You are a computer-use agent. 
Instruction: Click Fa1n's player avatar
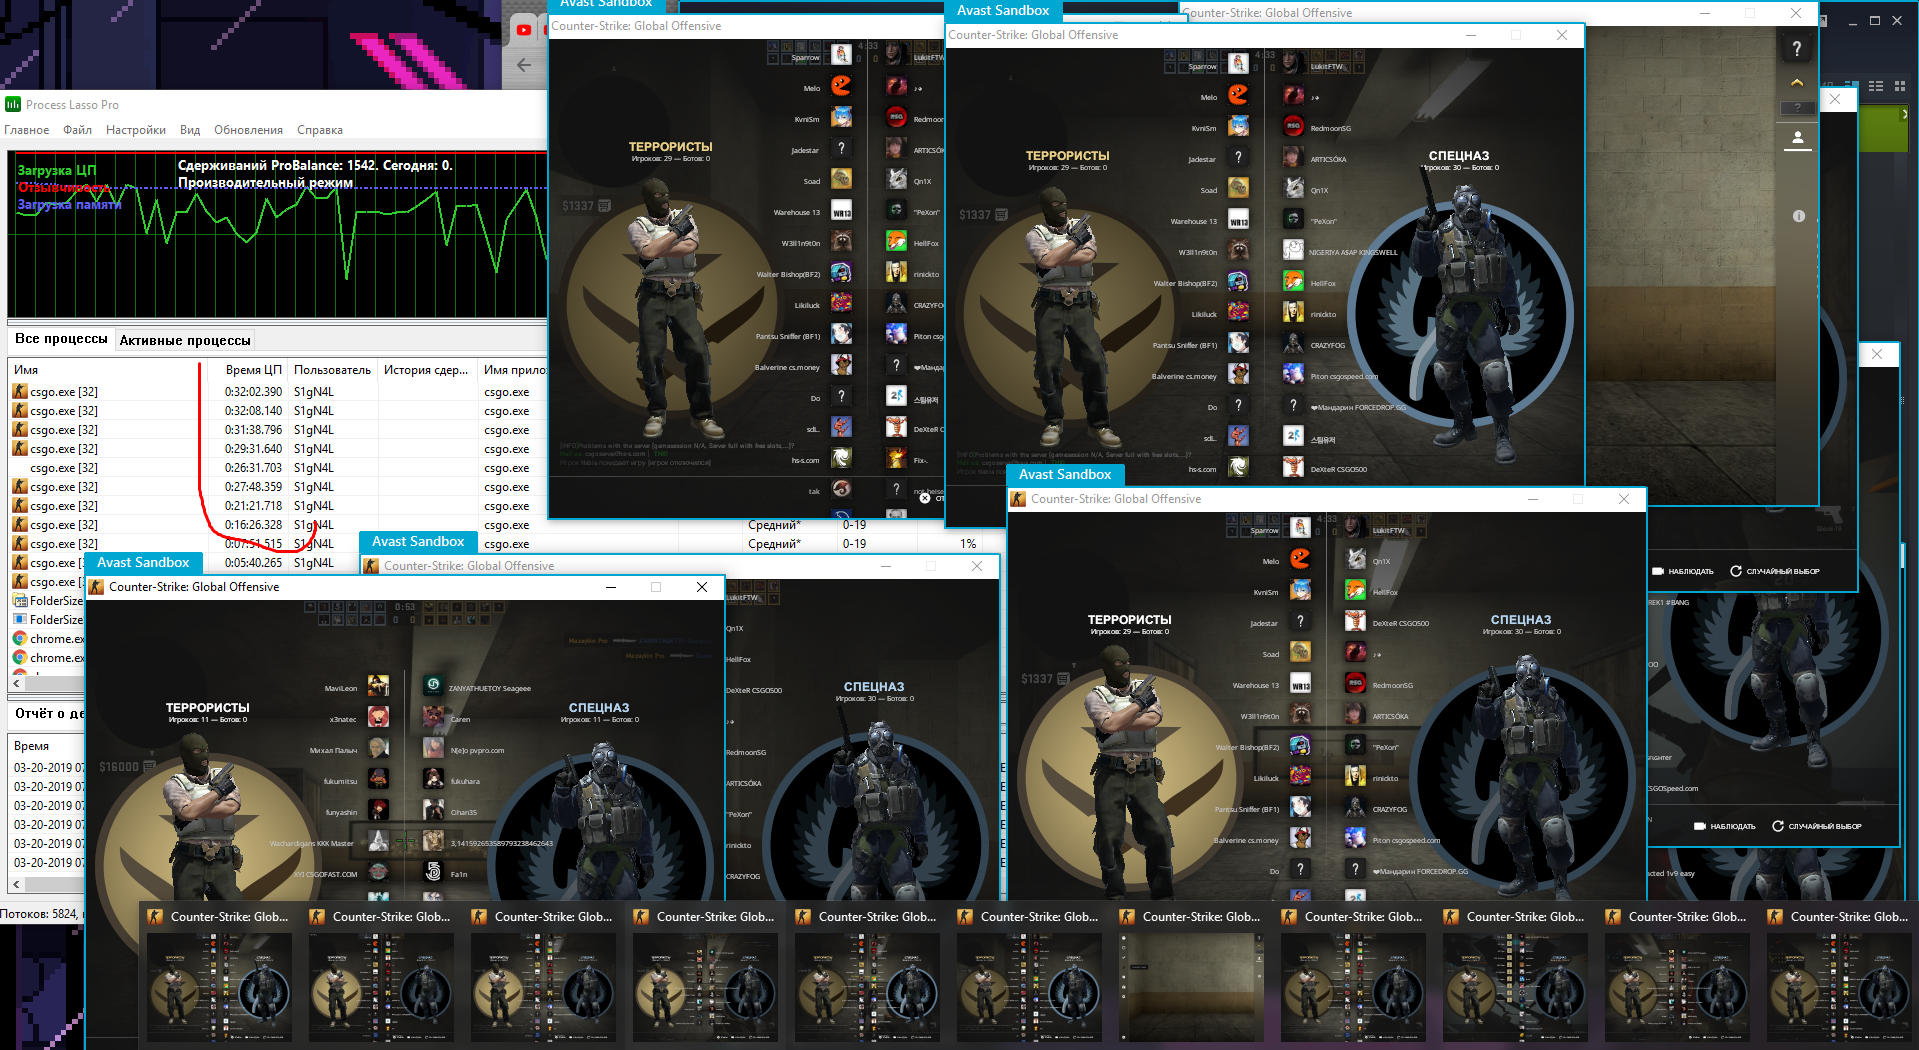433,872
